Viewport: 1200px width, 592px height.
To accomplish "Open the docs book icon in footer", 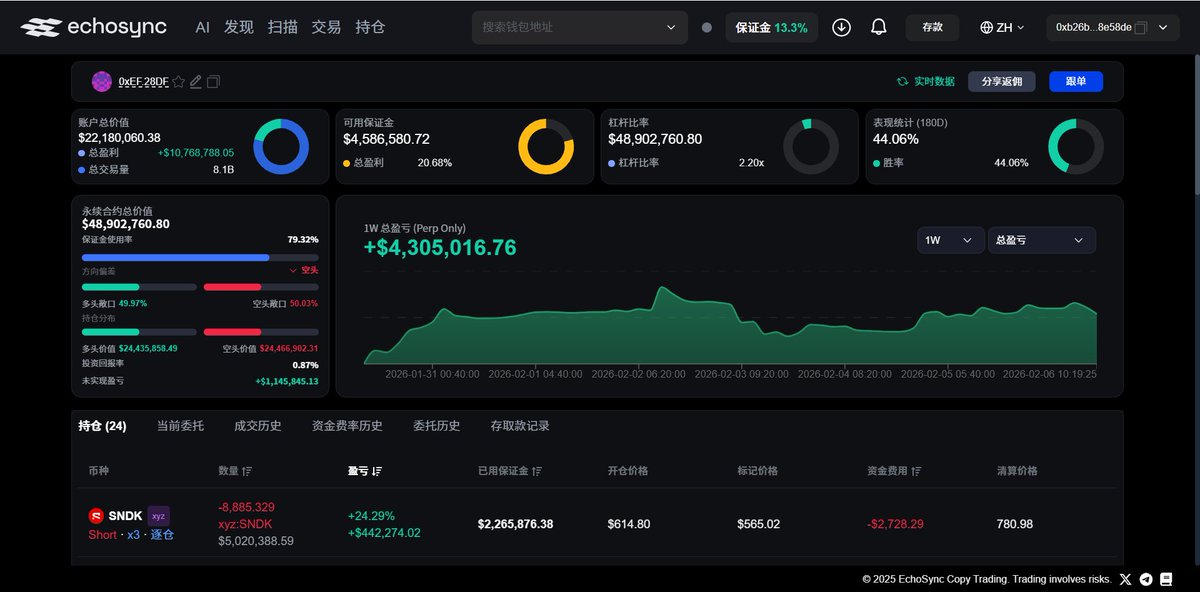I will [1165, 579].
